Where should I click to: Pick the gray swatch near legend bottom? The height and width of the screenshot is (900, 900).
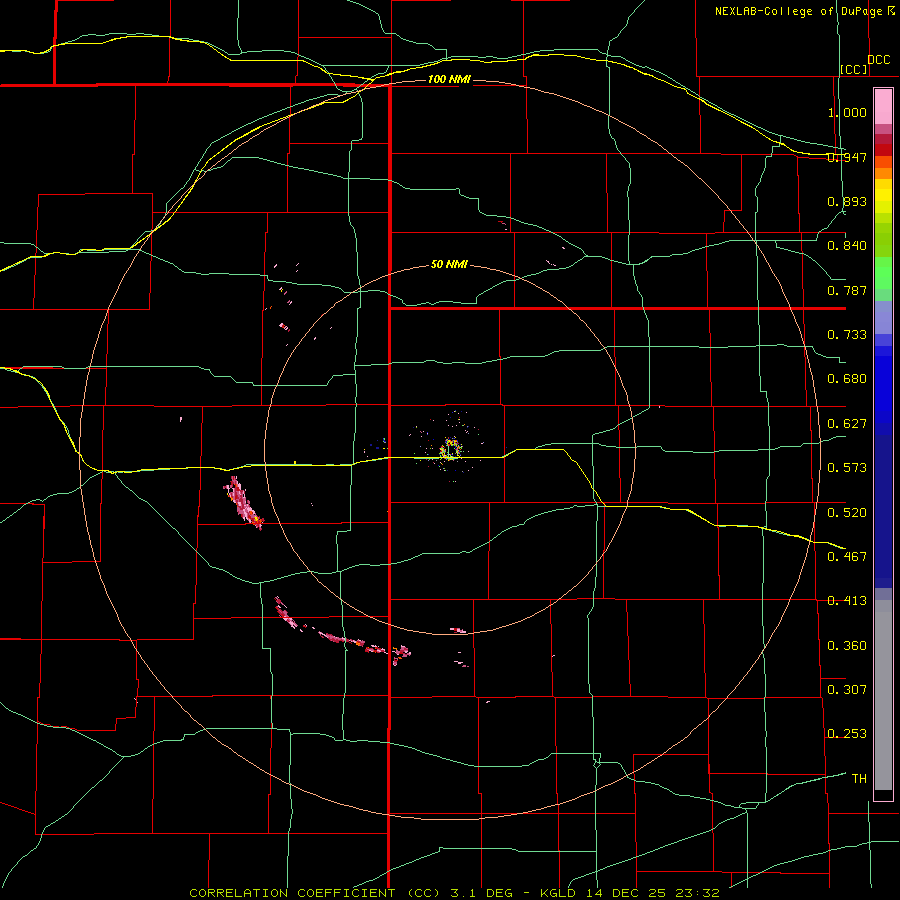tap(883, 695)
